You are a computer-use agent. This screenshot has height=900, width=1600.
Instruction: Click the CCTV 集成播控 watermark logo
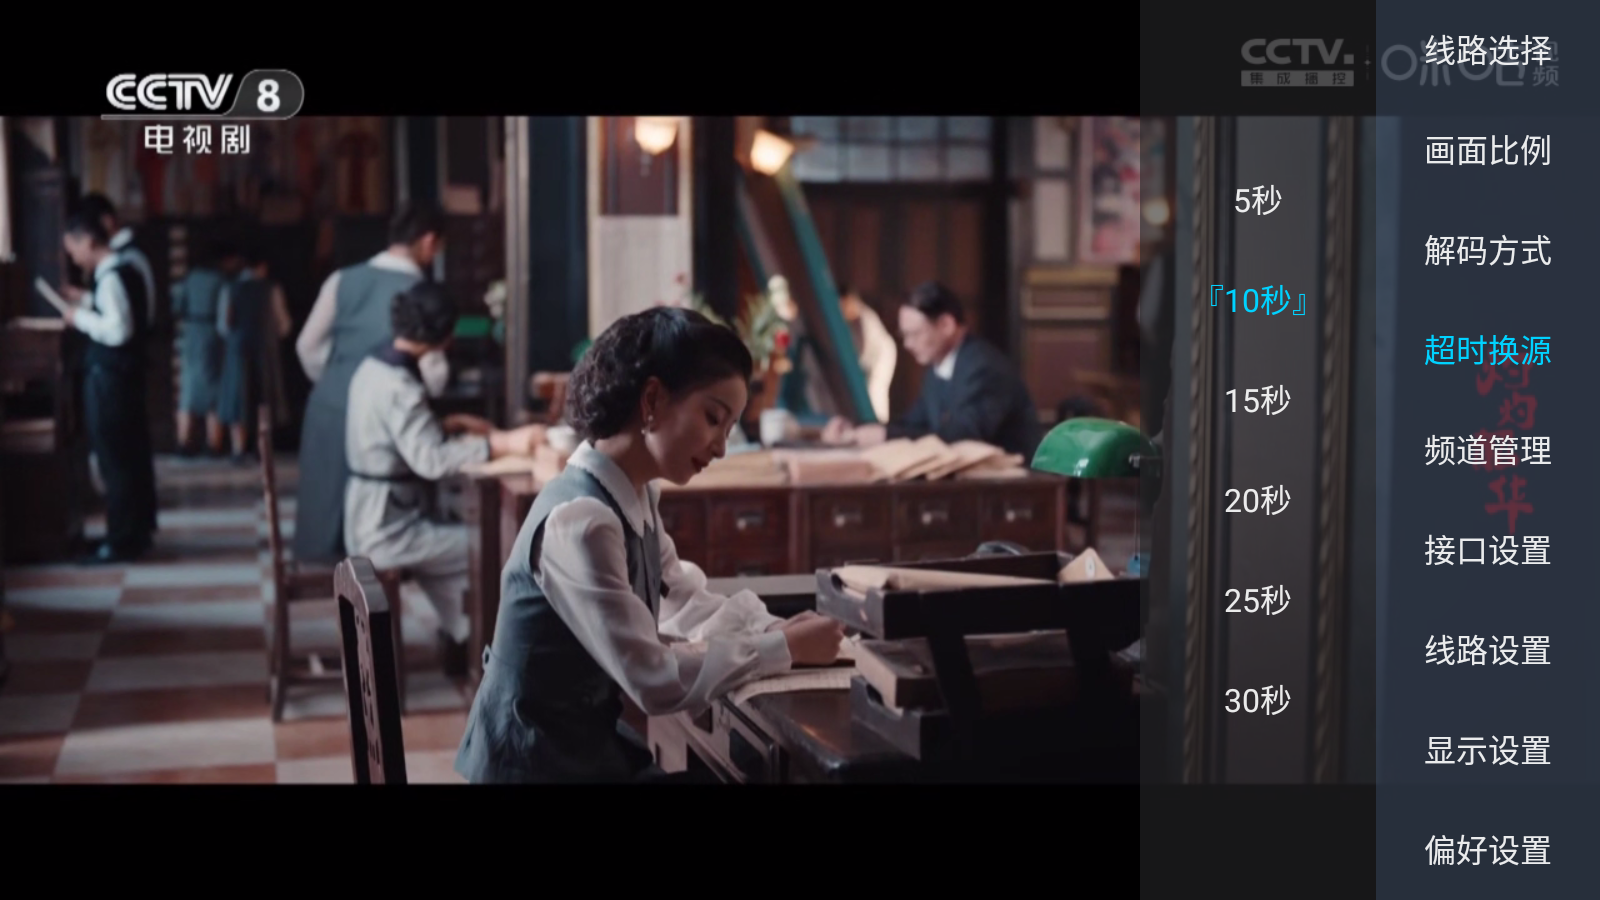point(1295,60)
